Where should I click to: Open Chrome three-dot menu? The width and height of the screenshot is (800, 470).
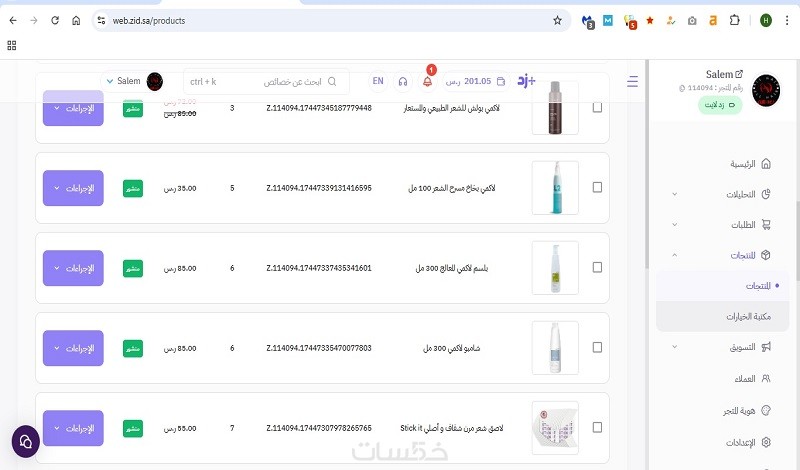tap(787, 20)
